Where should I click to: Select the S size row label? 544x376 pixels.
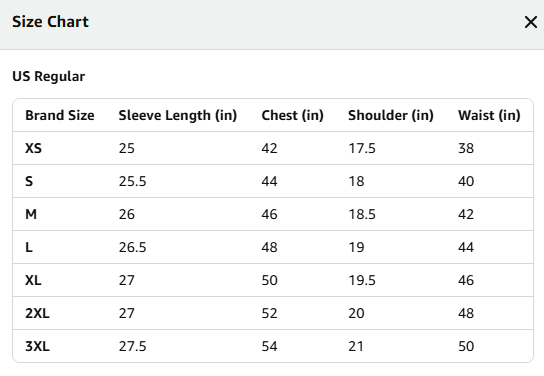pyautogui.click(x=29, y=181)
